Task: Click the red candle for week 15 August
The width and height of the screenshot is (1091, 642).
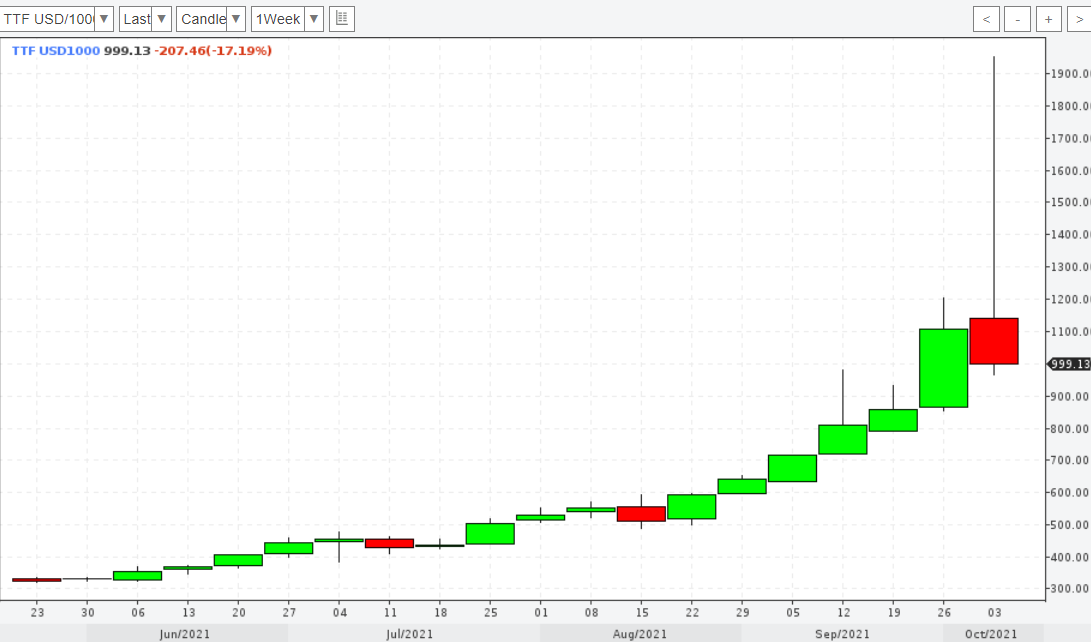Action: 641,514
